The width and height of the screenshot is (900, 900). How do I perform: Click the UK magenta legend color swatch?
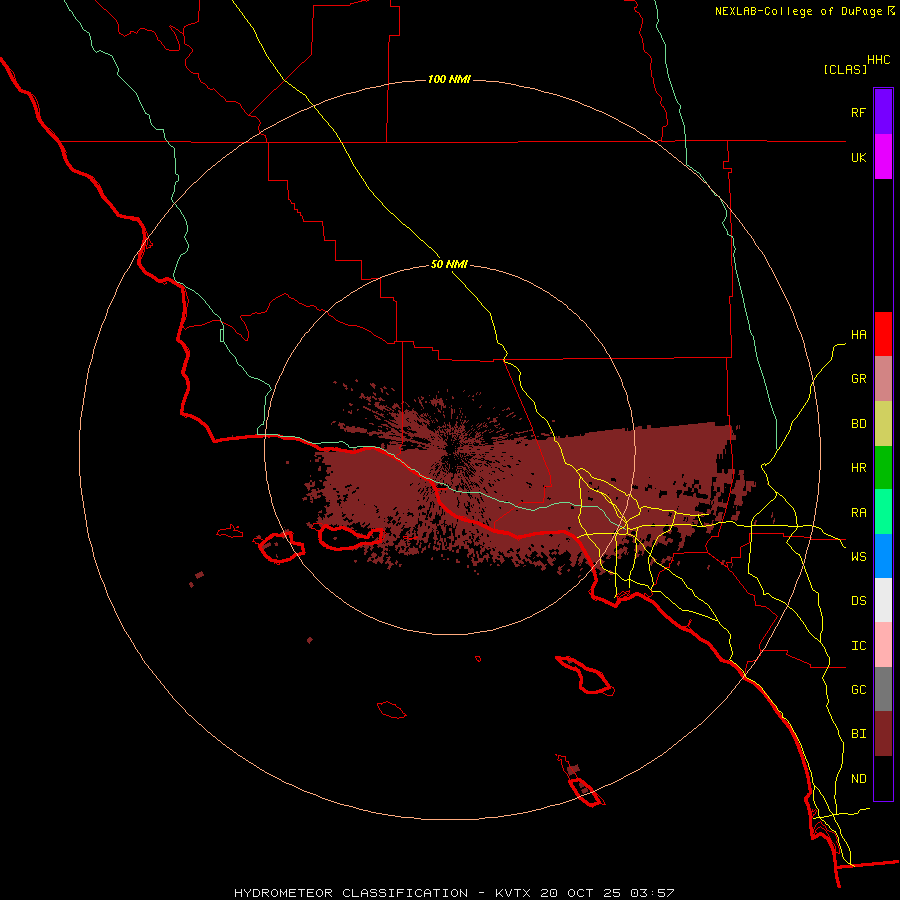(883, 157)
